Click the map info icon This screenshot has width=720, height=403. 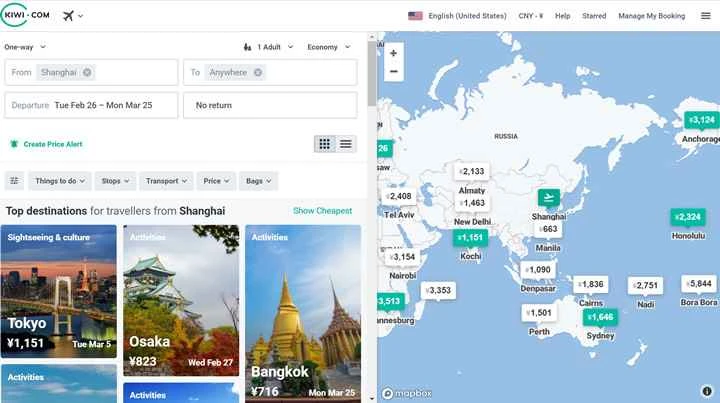[706, 391]
